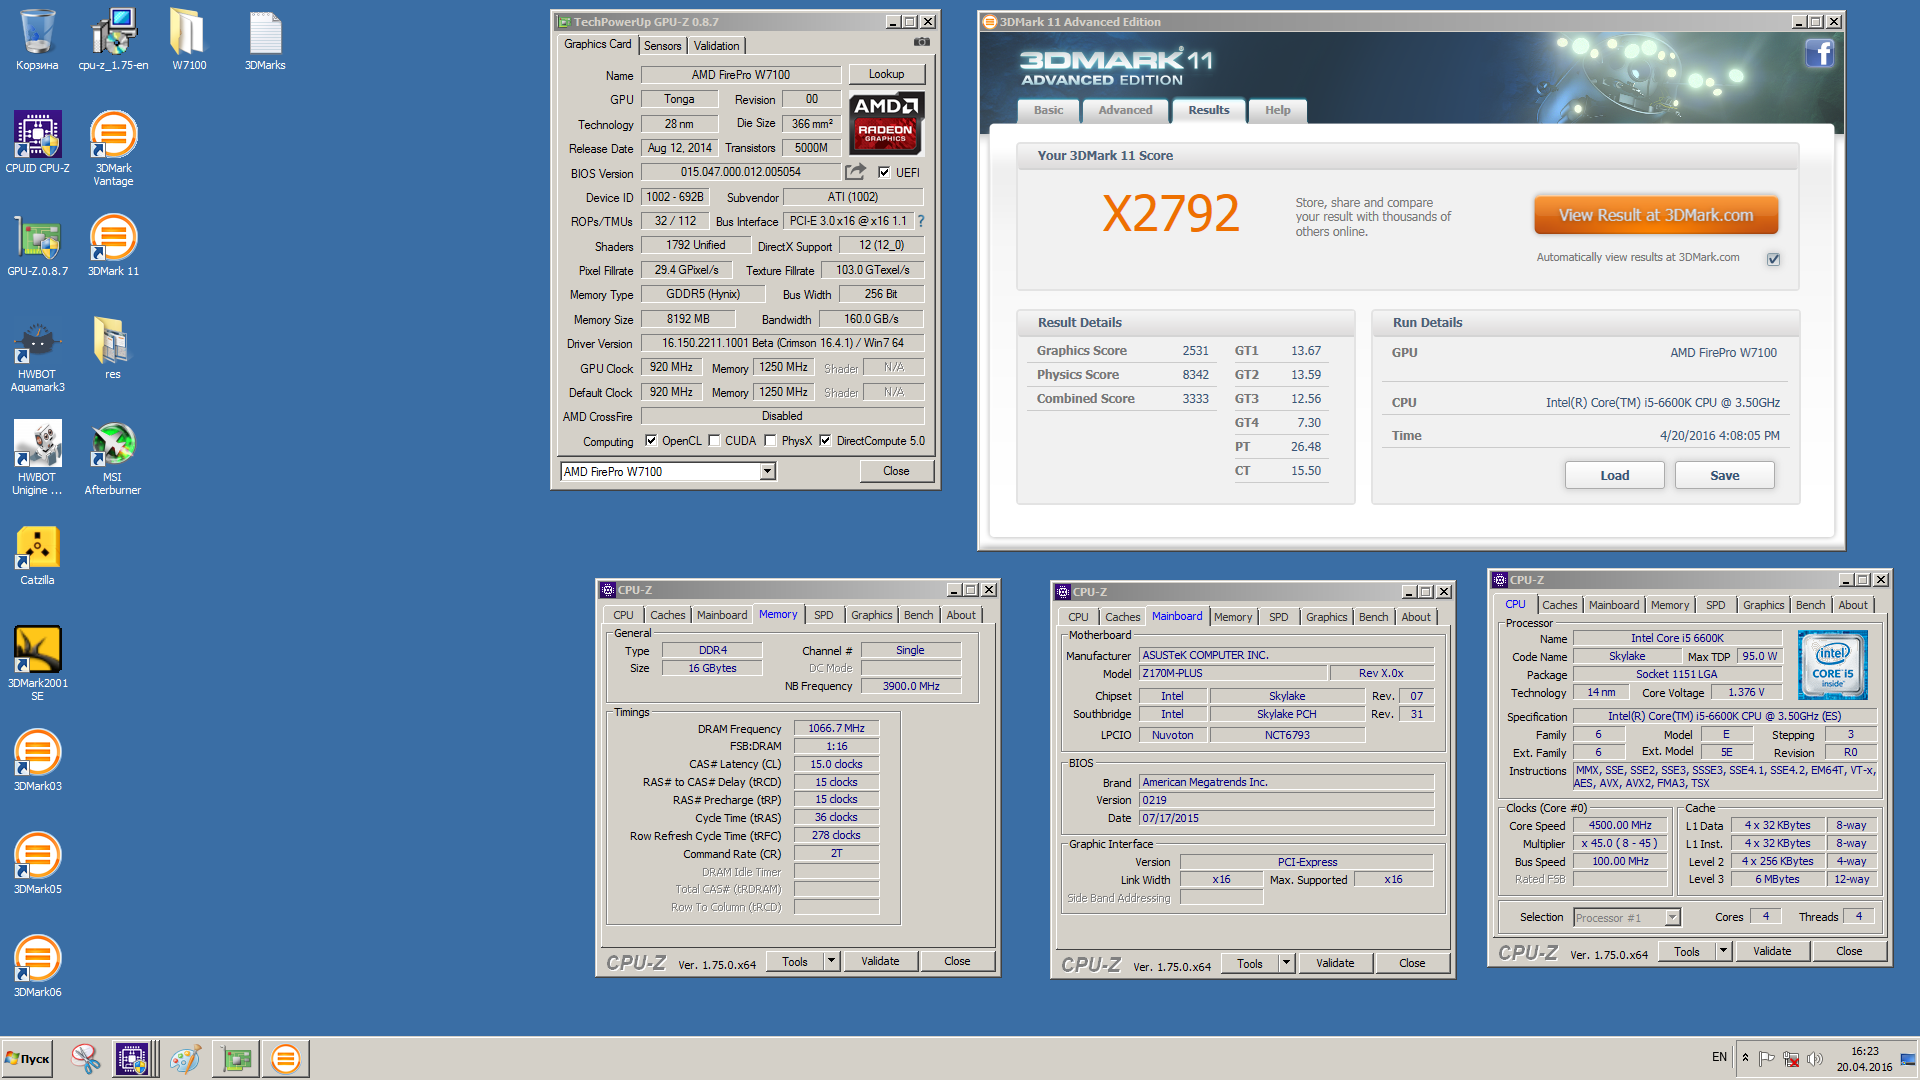
Task: Open the Recycle Bin (Корзина) desktop icon
Action: click(37, 40)
